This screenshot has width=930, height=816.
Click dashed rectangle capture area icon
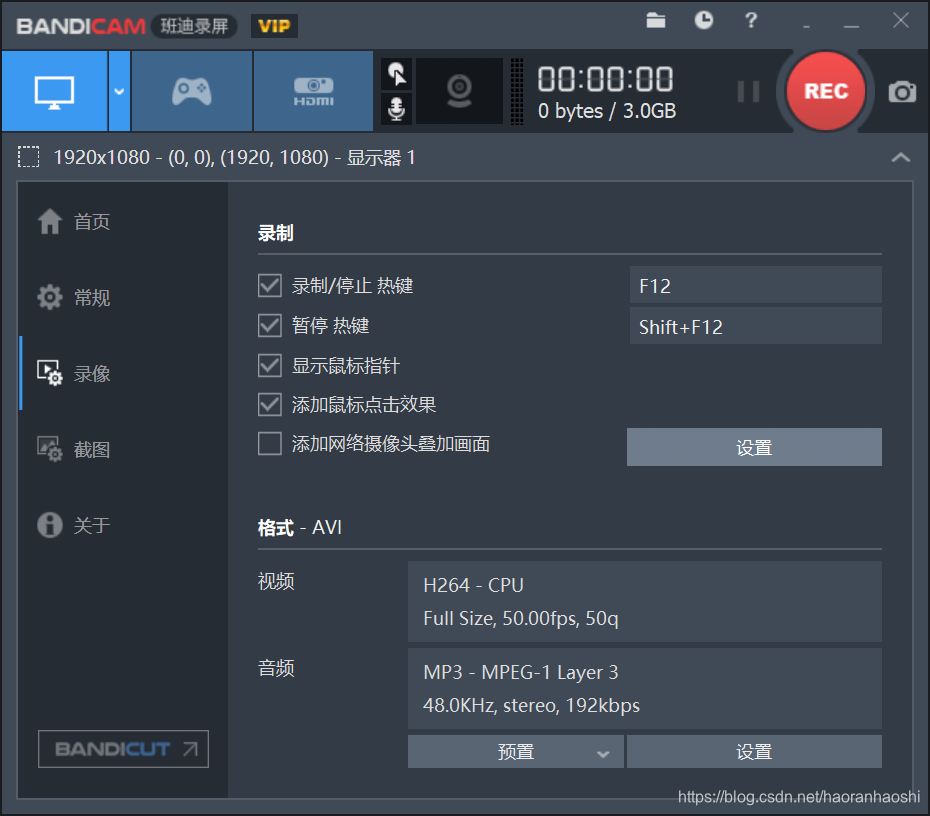tap(28, 157)
